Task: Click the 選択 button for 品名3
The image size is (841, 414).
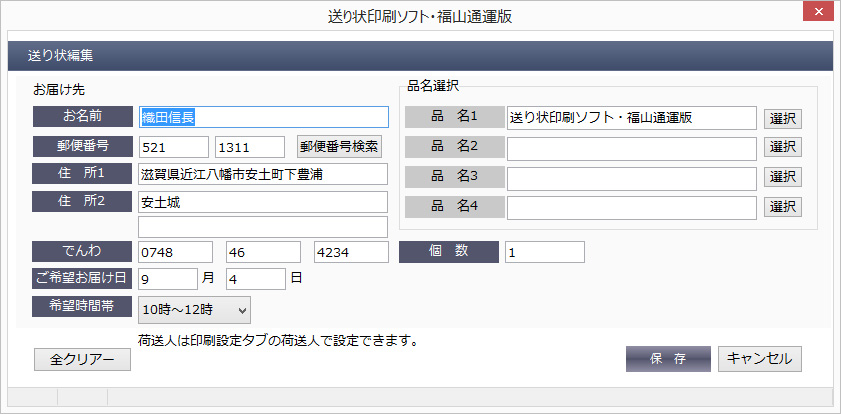Action: 783,176
